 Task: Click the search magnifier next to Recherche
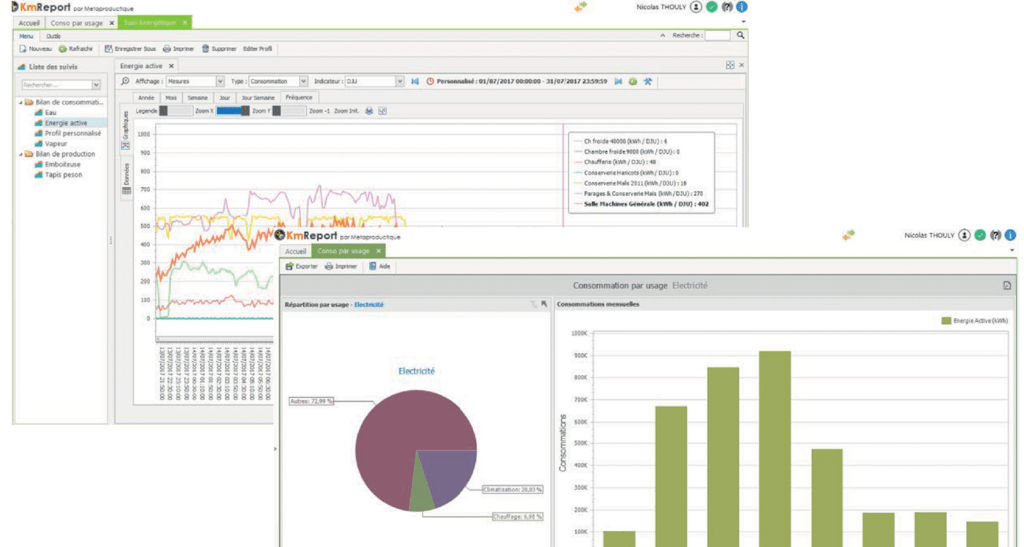(740, 35)
